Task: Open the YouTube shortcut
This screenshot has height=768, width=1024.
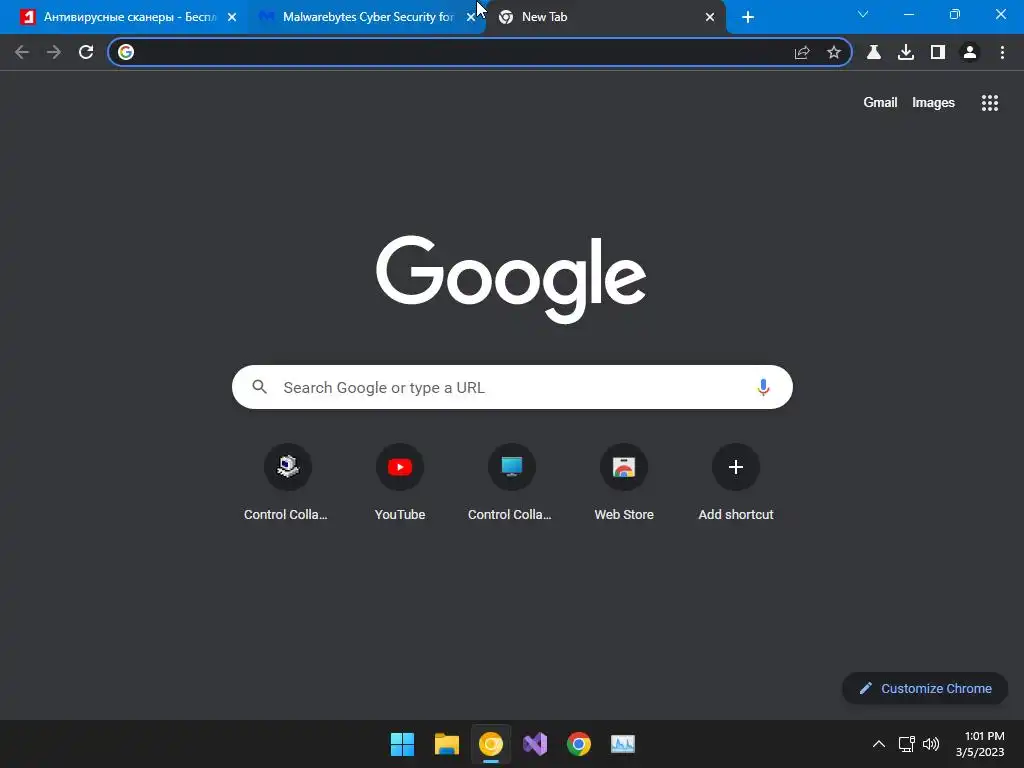Action: (400, 482)
